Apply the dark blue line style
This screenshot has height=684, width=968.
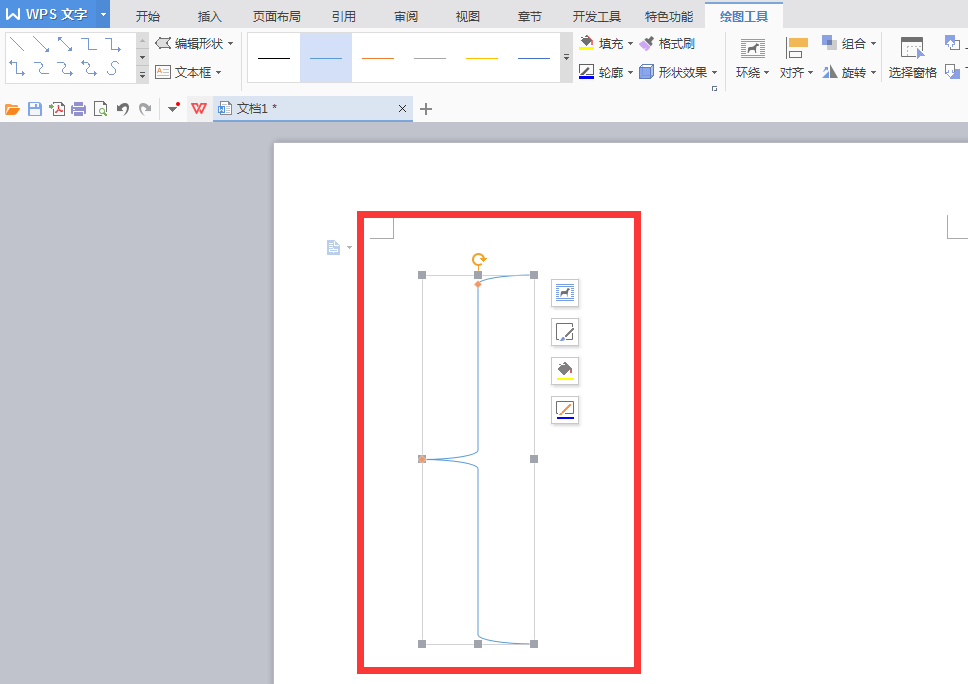point(534,58)
